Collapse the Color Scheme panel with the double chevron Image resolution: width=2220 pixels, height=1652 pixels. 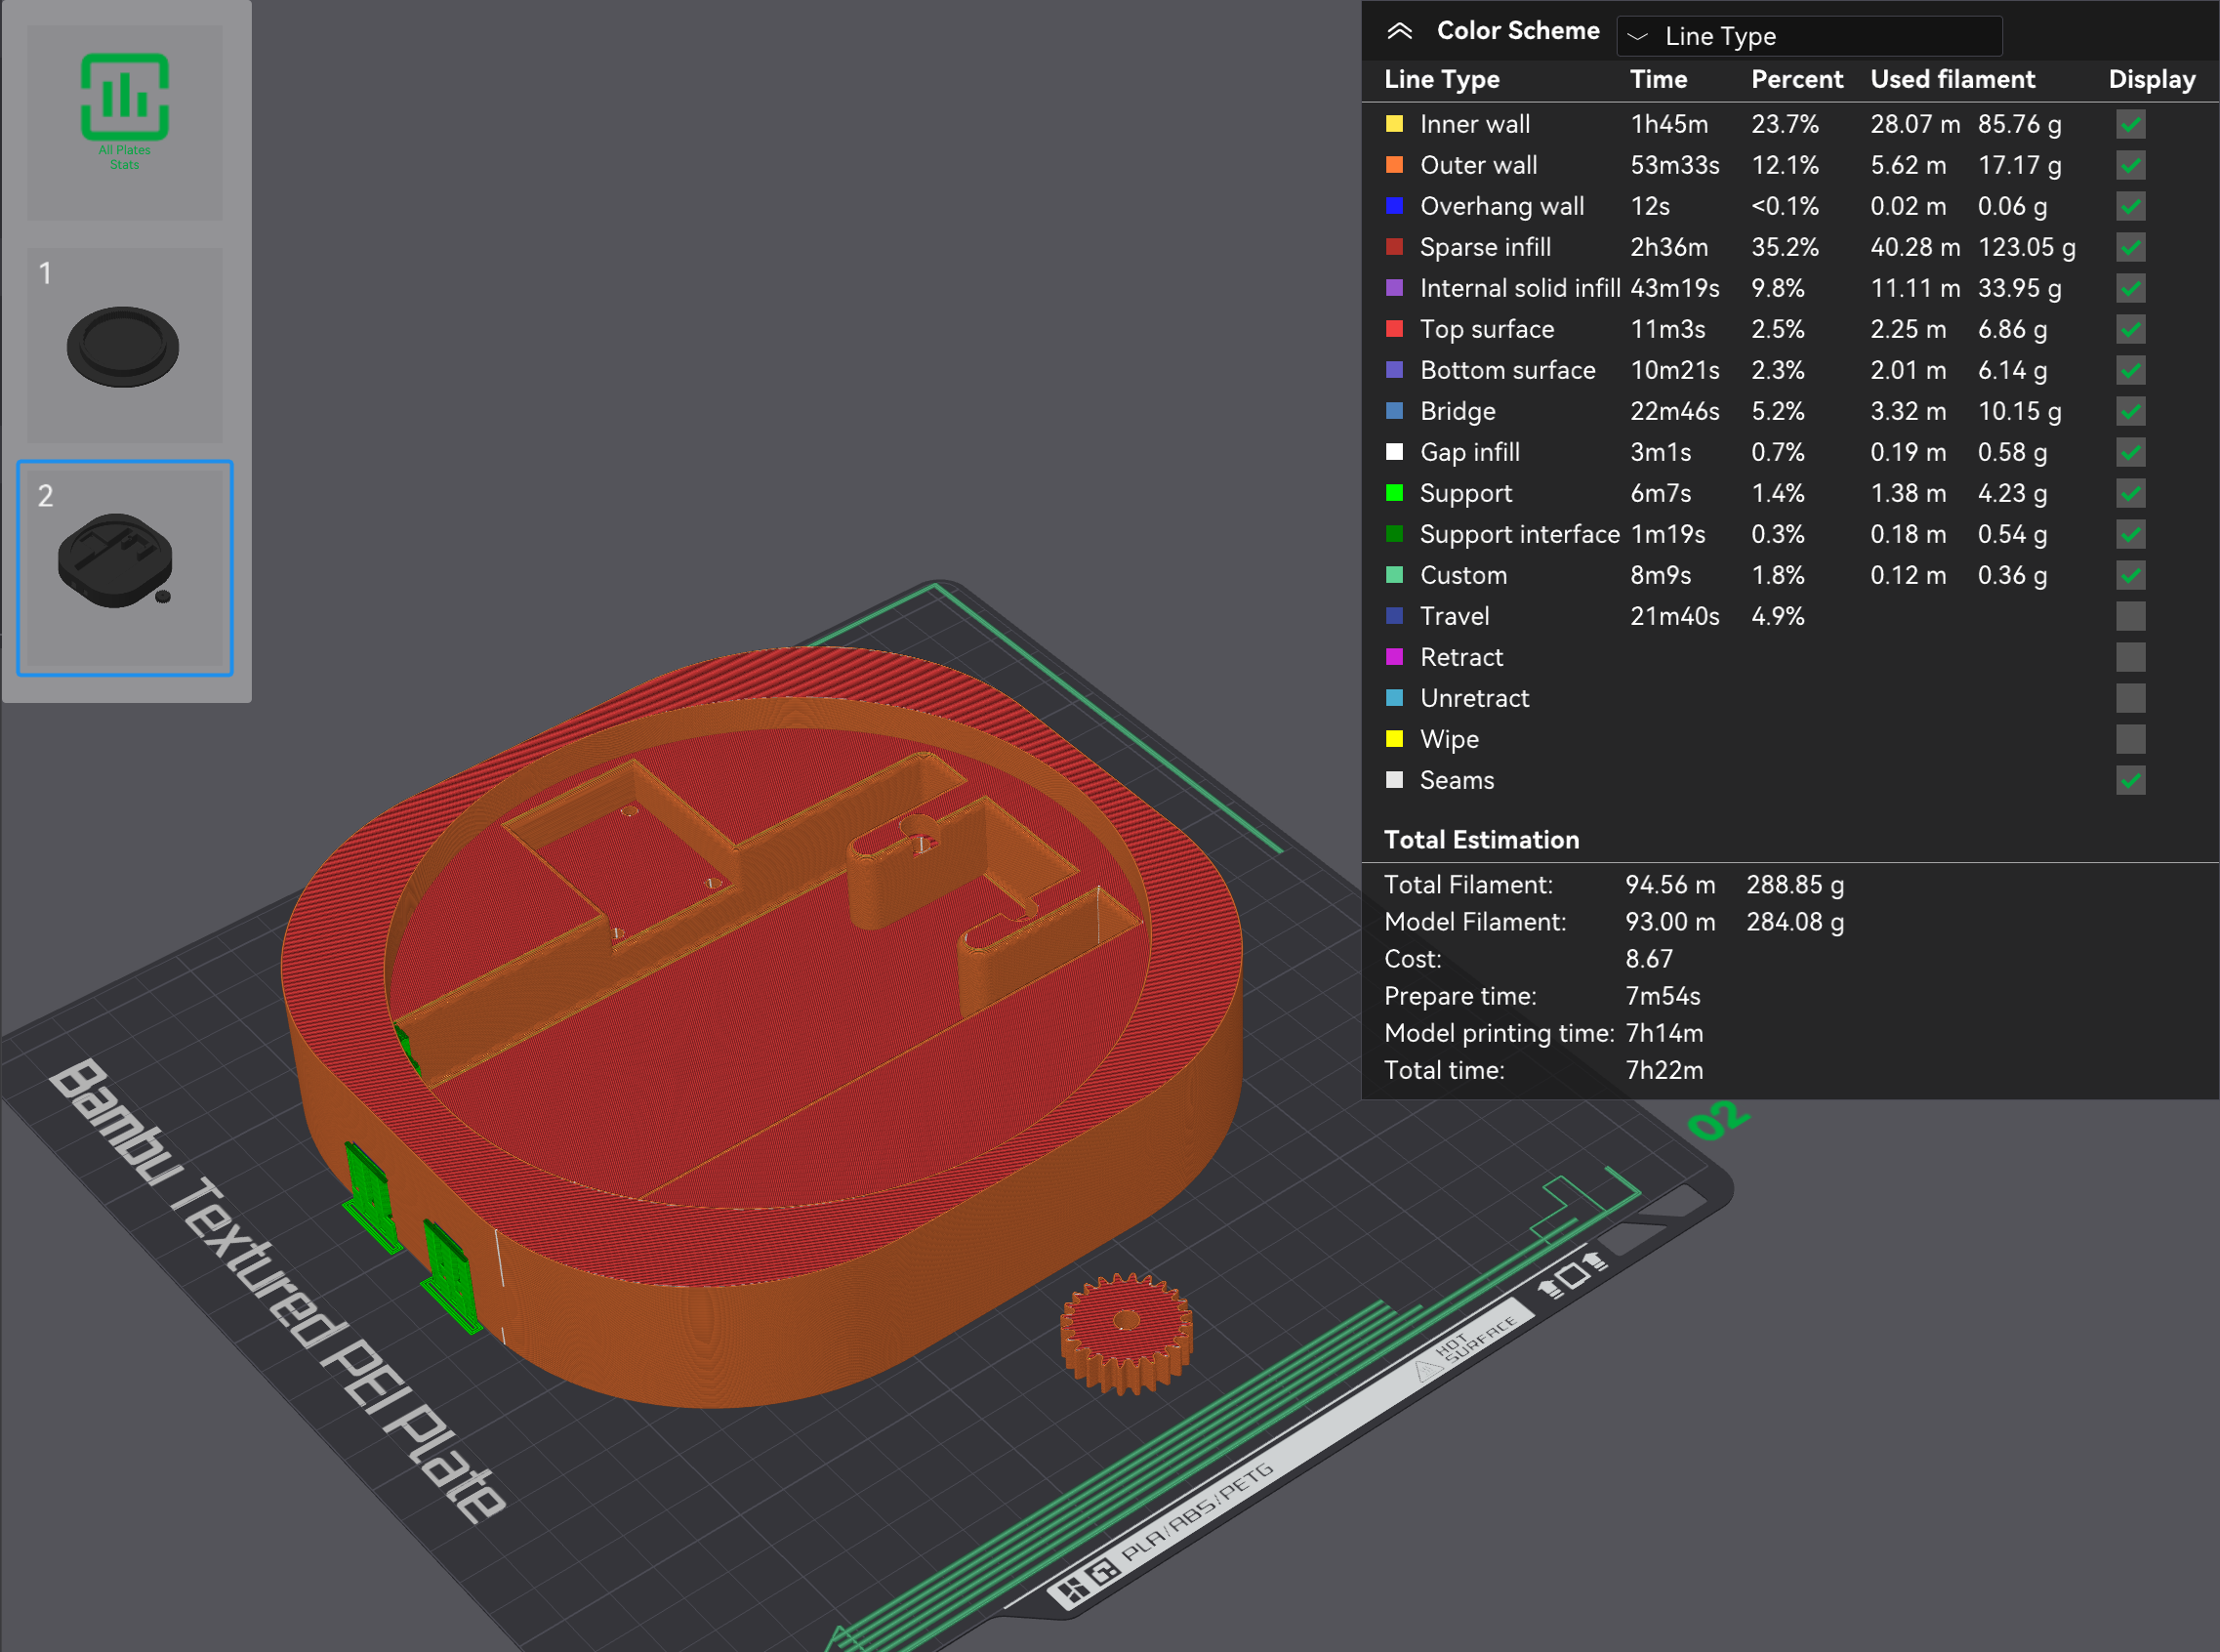point(1399,31)
